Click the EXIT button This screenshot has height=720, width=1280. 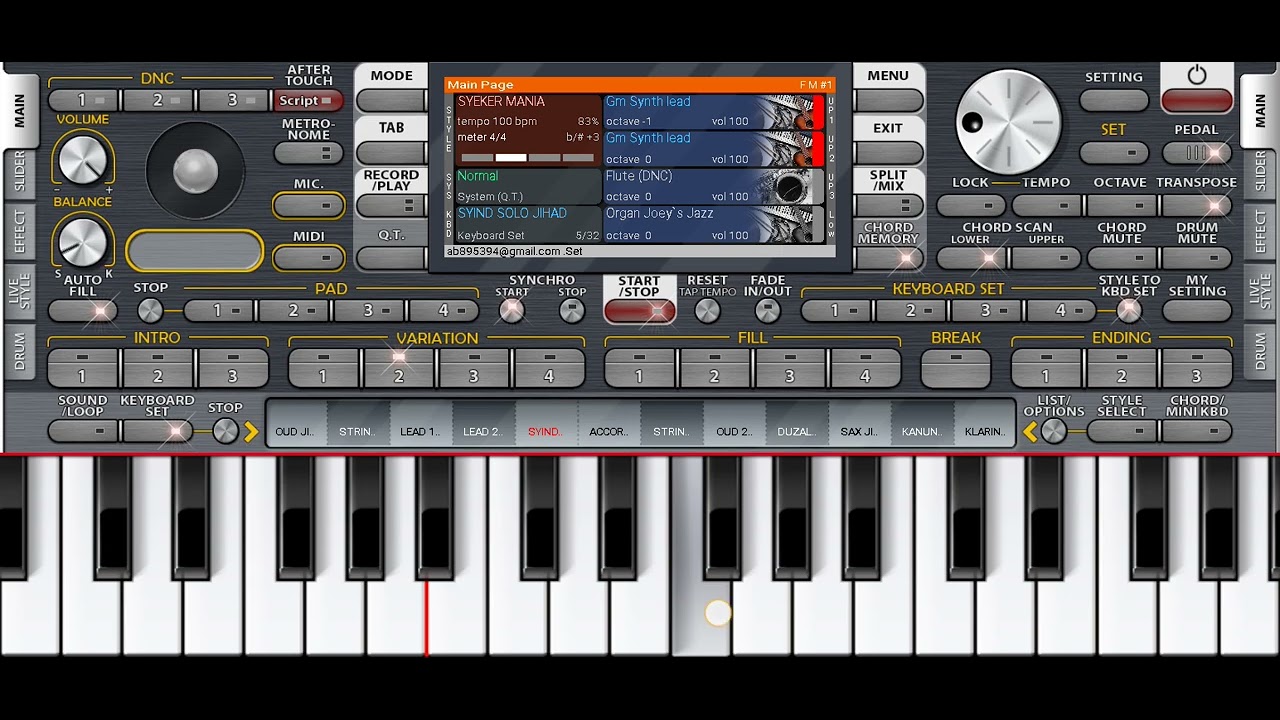888,153
